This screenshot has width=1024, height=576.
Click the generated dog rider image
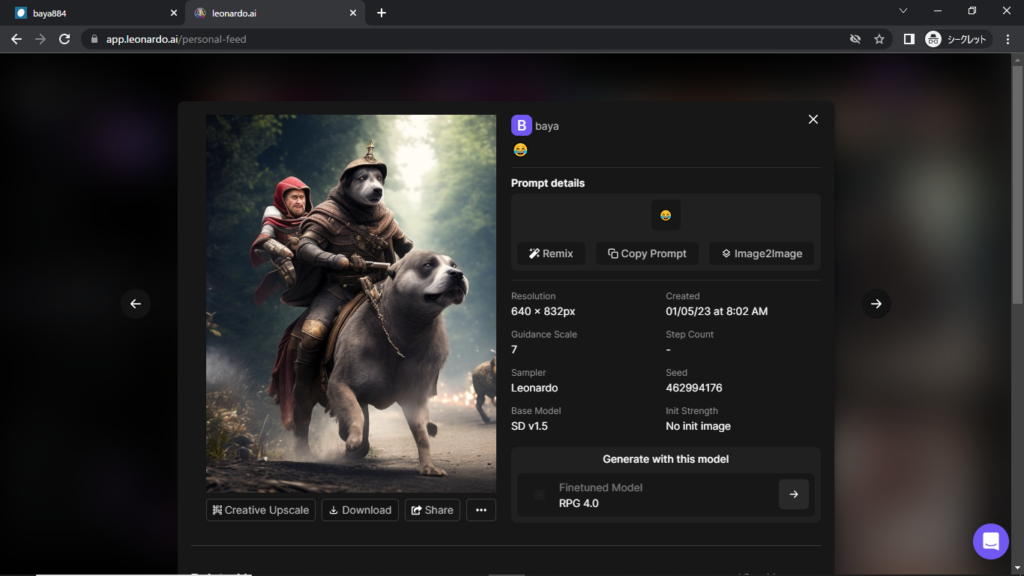pyautogui.click(x=351, y=303)
